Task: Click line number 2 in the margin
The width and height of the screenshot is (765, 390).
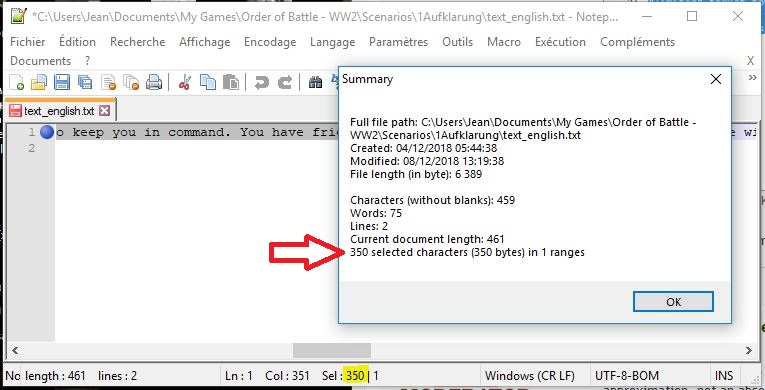Action: (32, 148)
